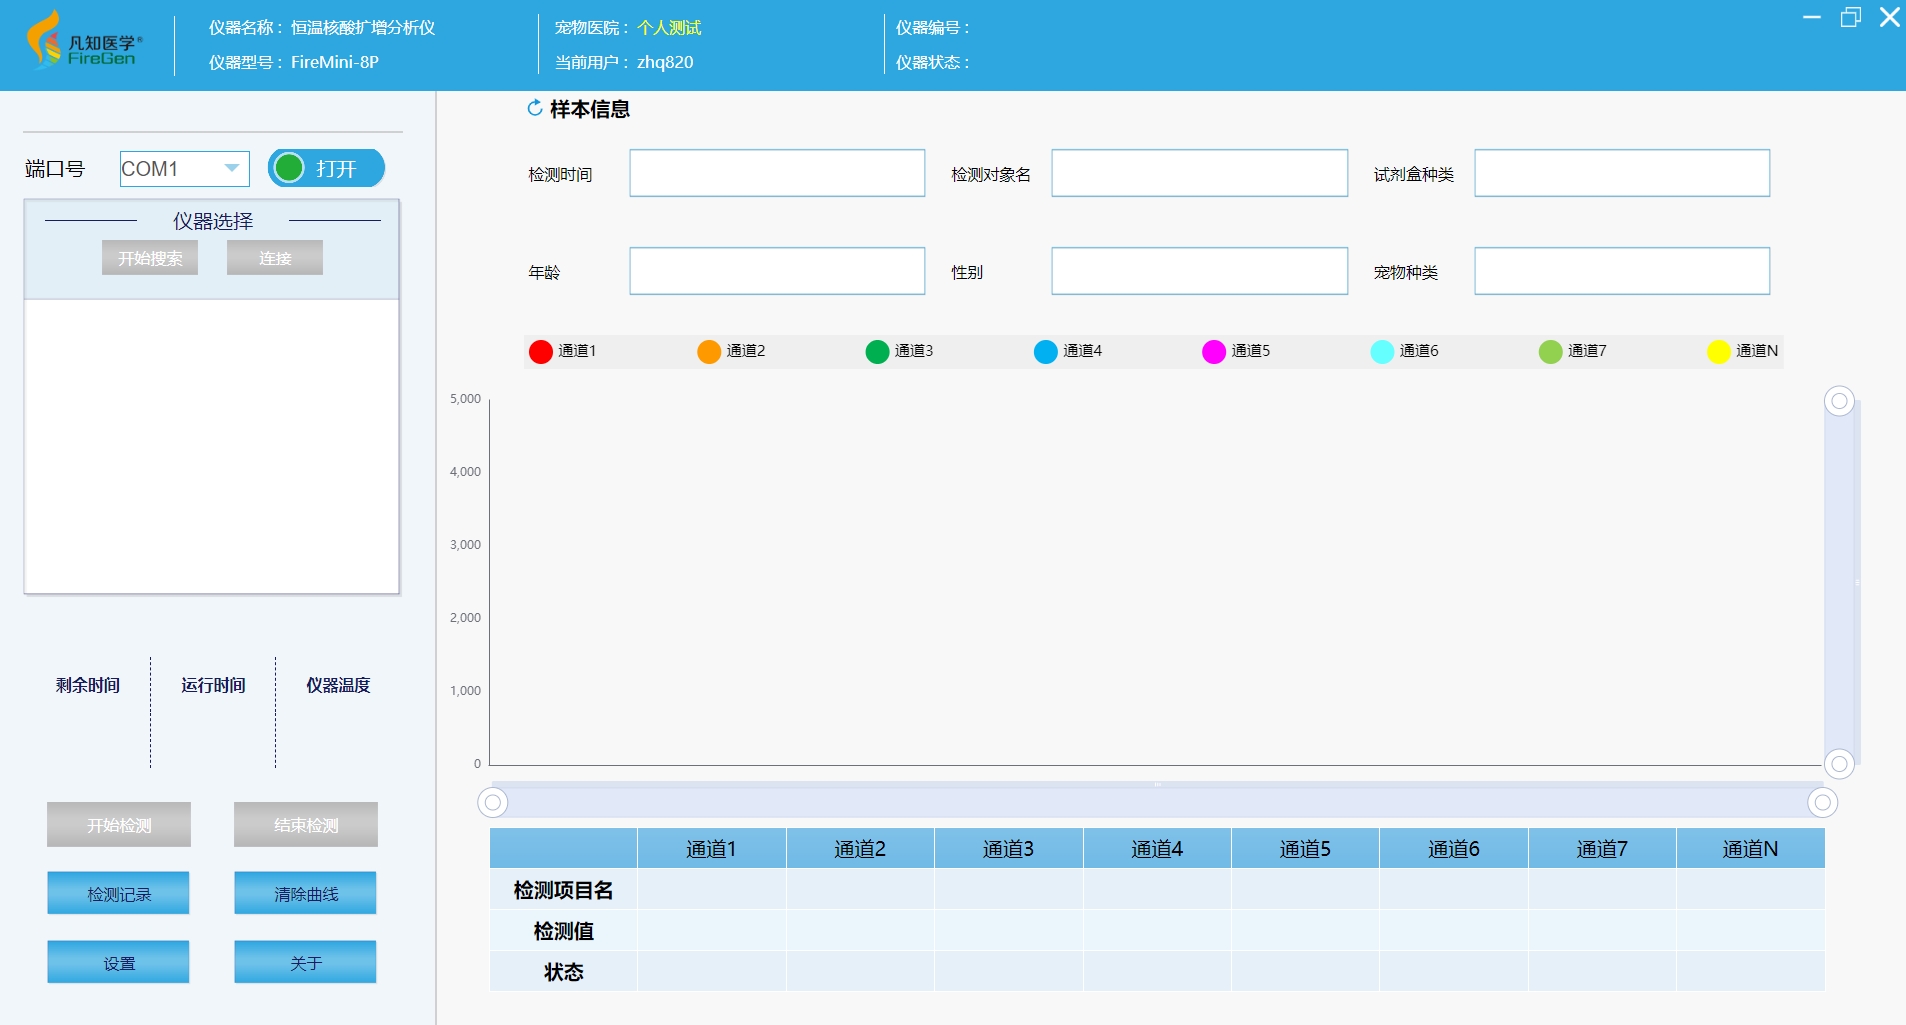Click the 剩余时间 label
Screen dimensions: 1906x1025
(x=88, y=685)
